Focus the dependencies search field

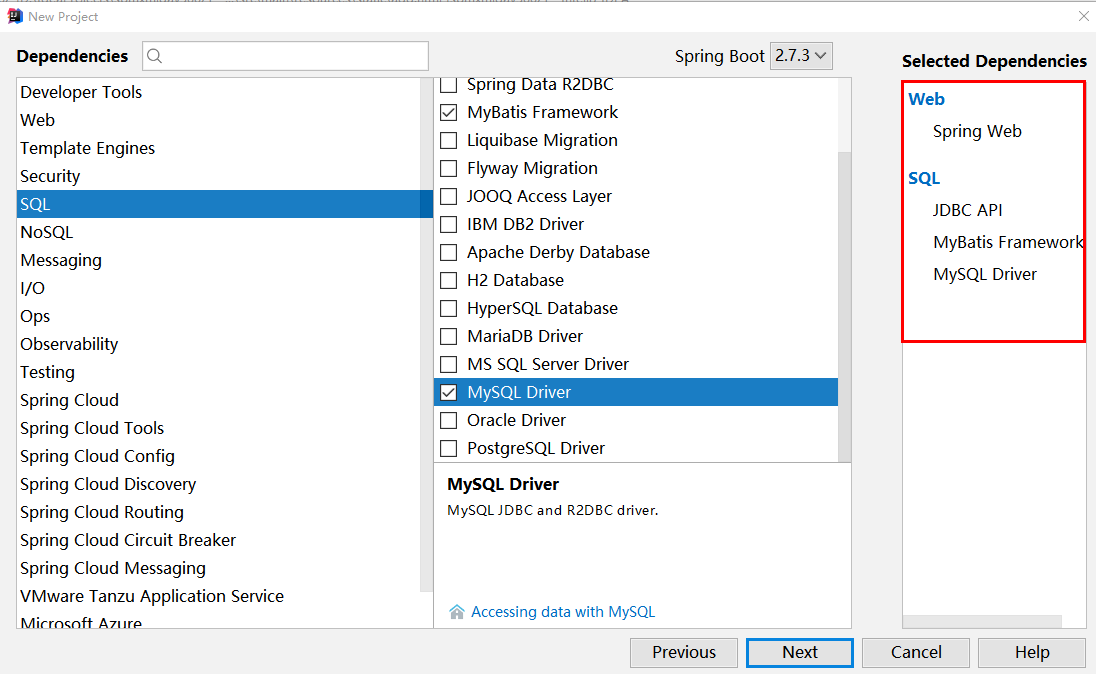(285, 56)
